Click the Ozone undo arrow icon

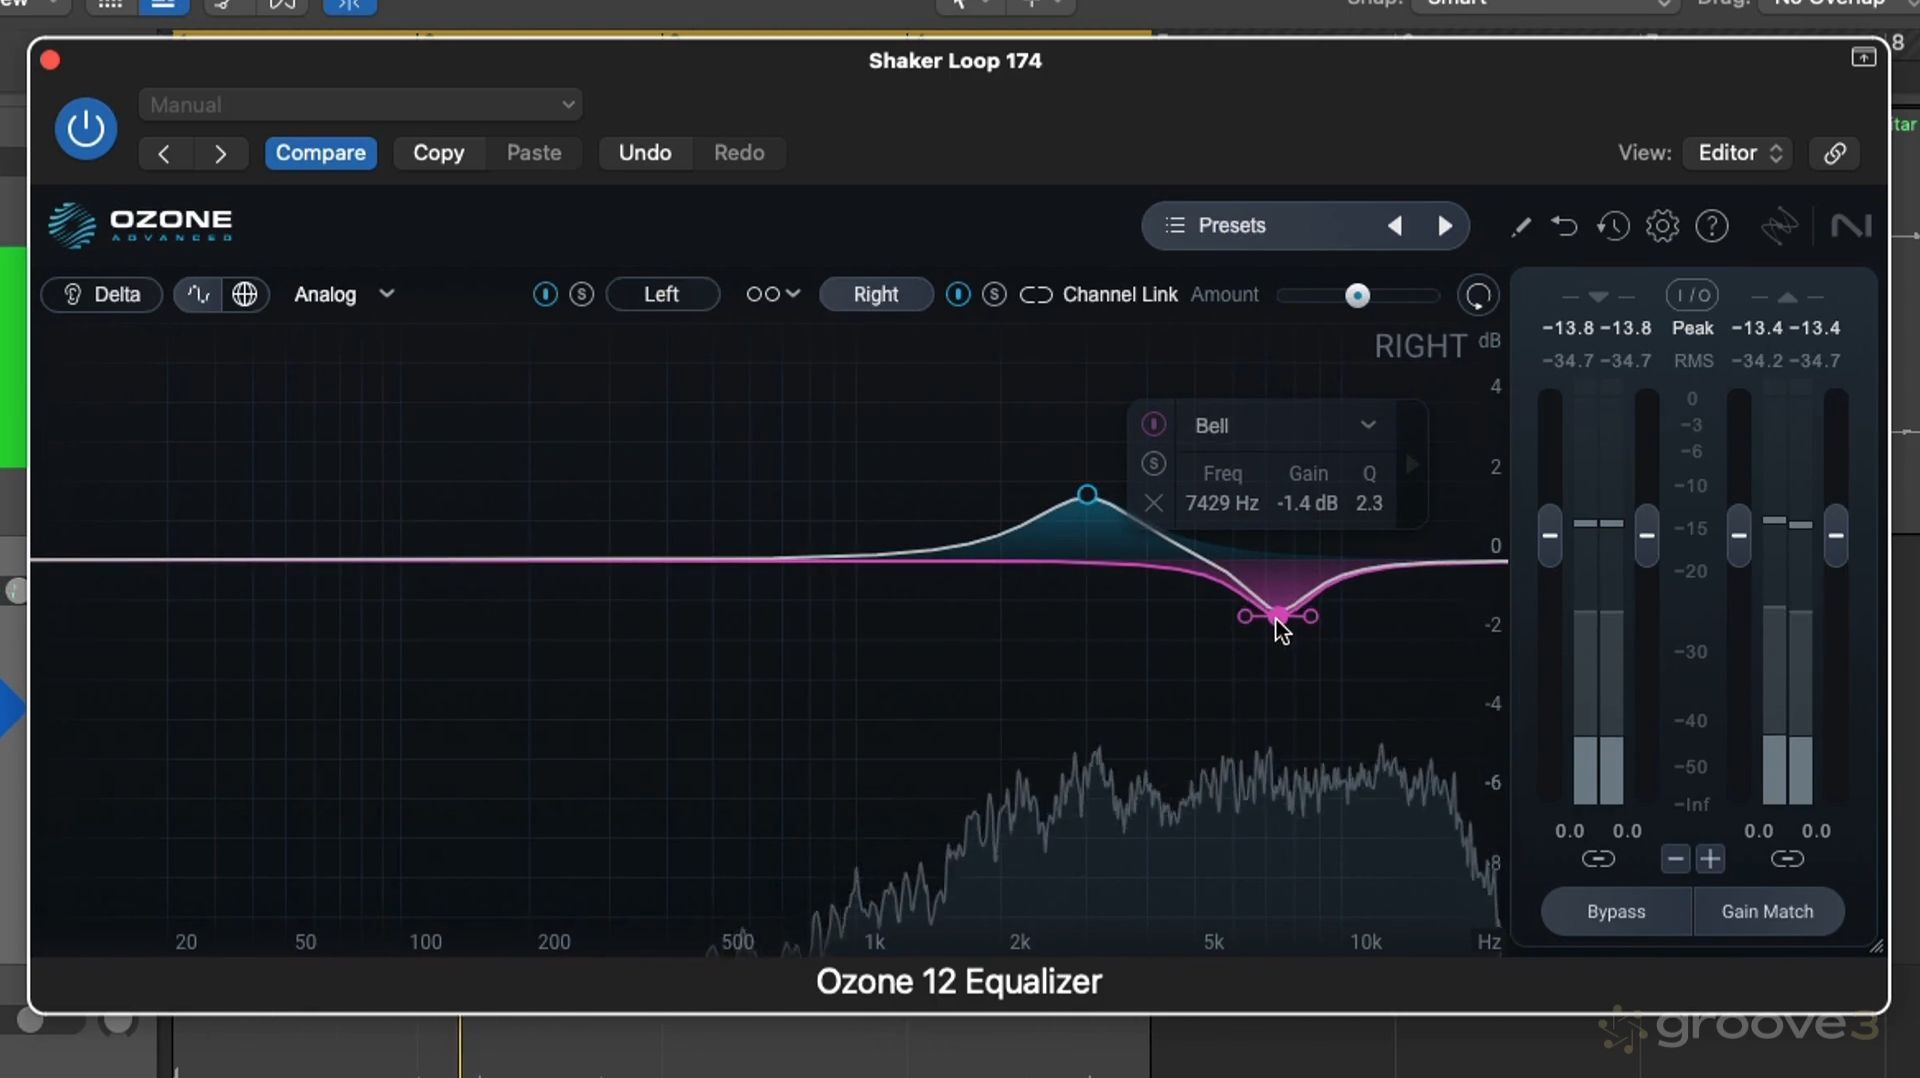click(1565, 227)
